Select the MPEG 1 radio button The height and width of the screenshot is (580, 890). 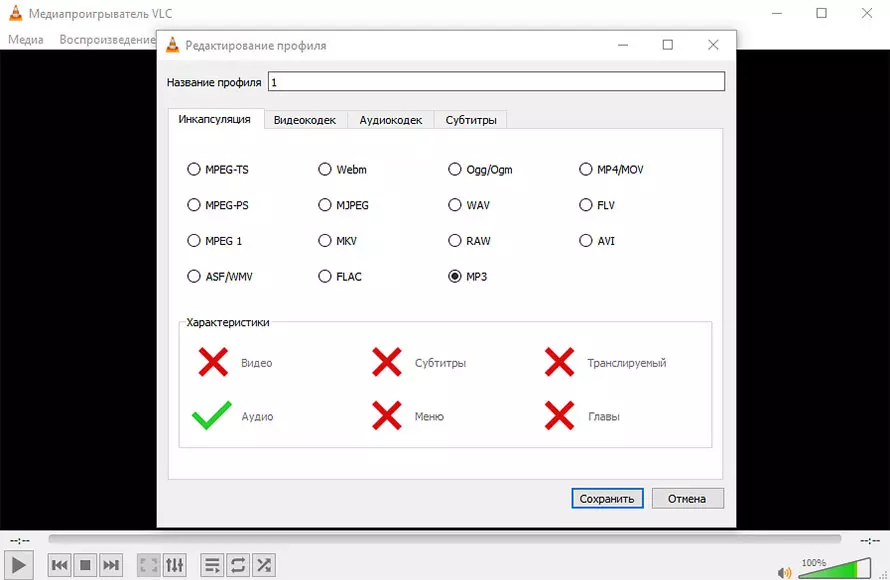point(194,241)
